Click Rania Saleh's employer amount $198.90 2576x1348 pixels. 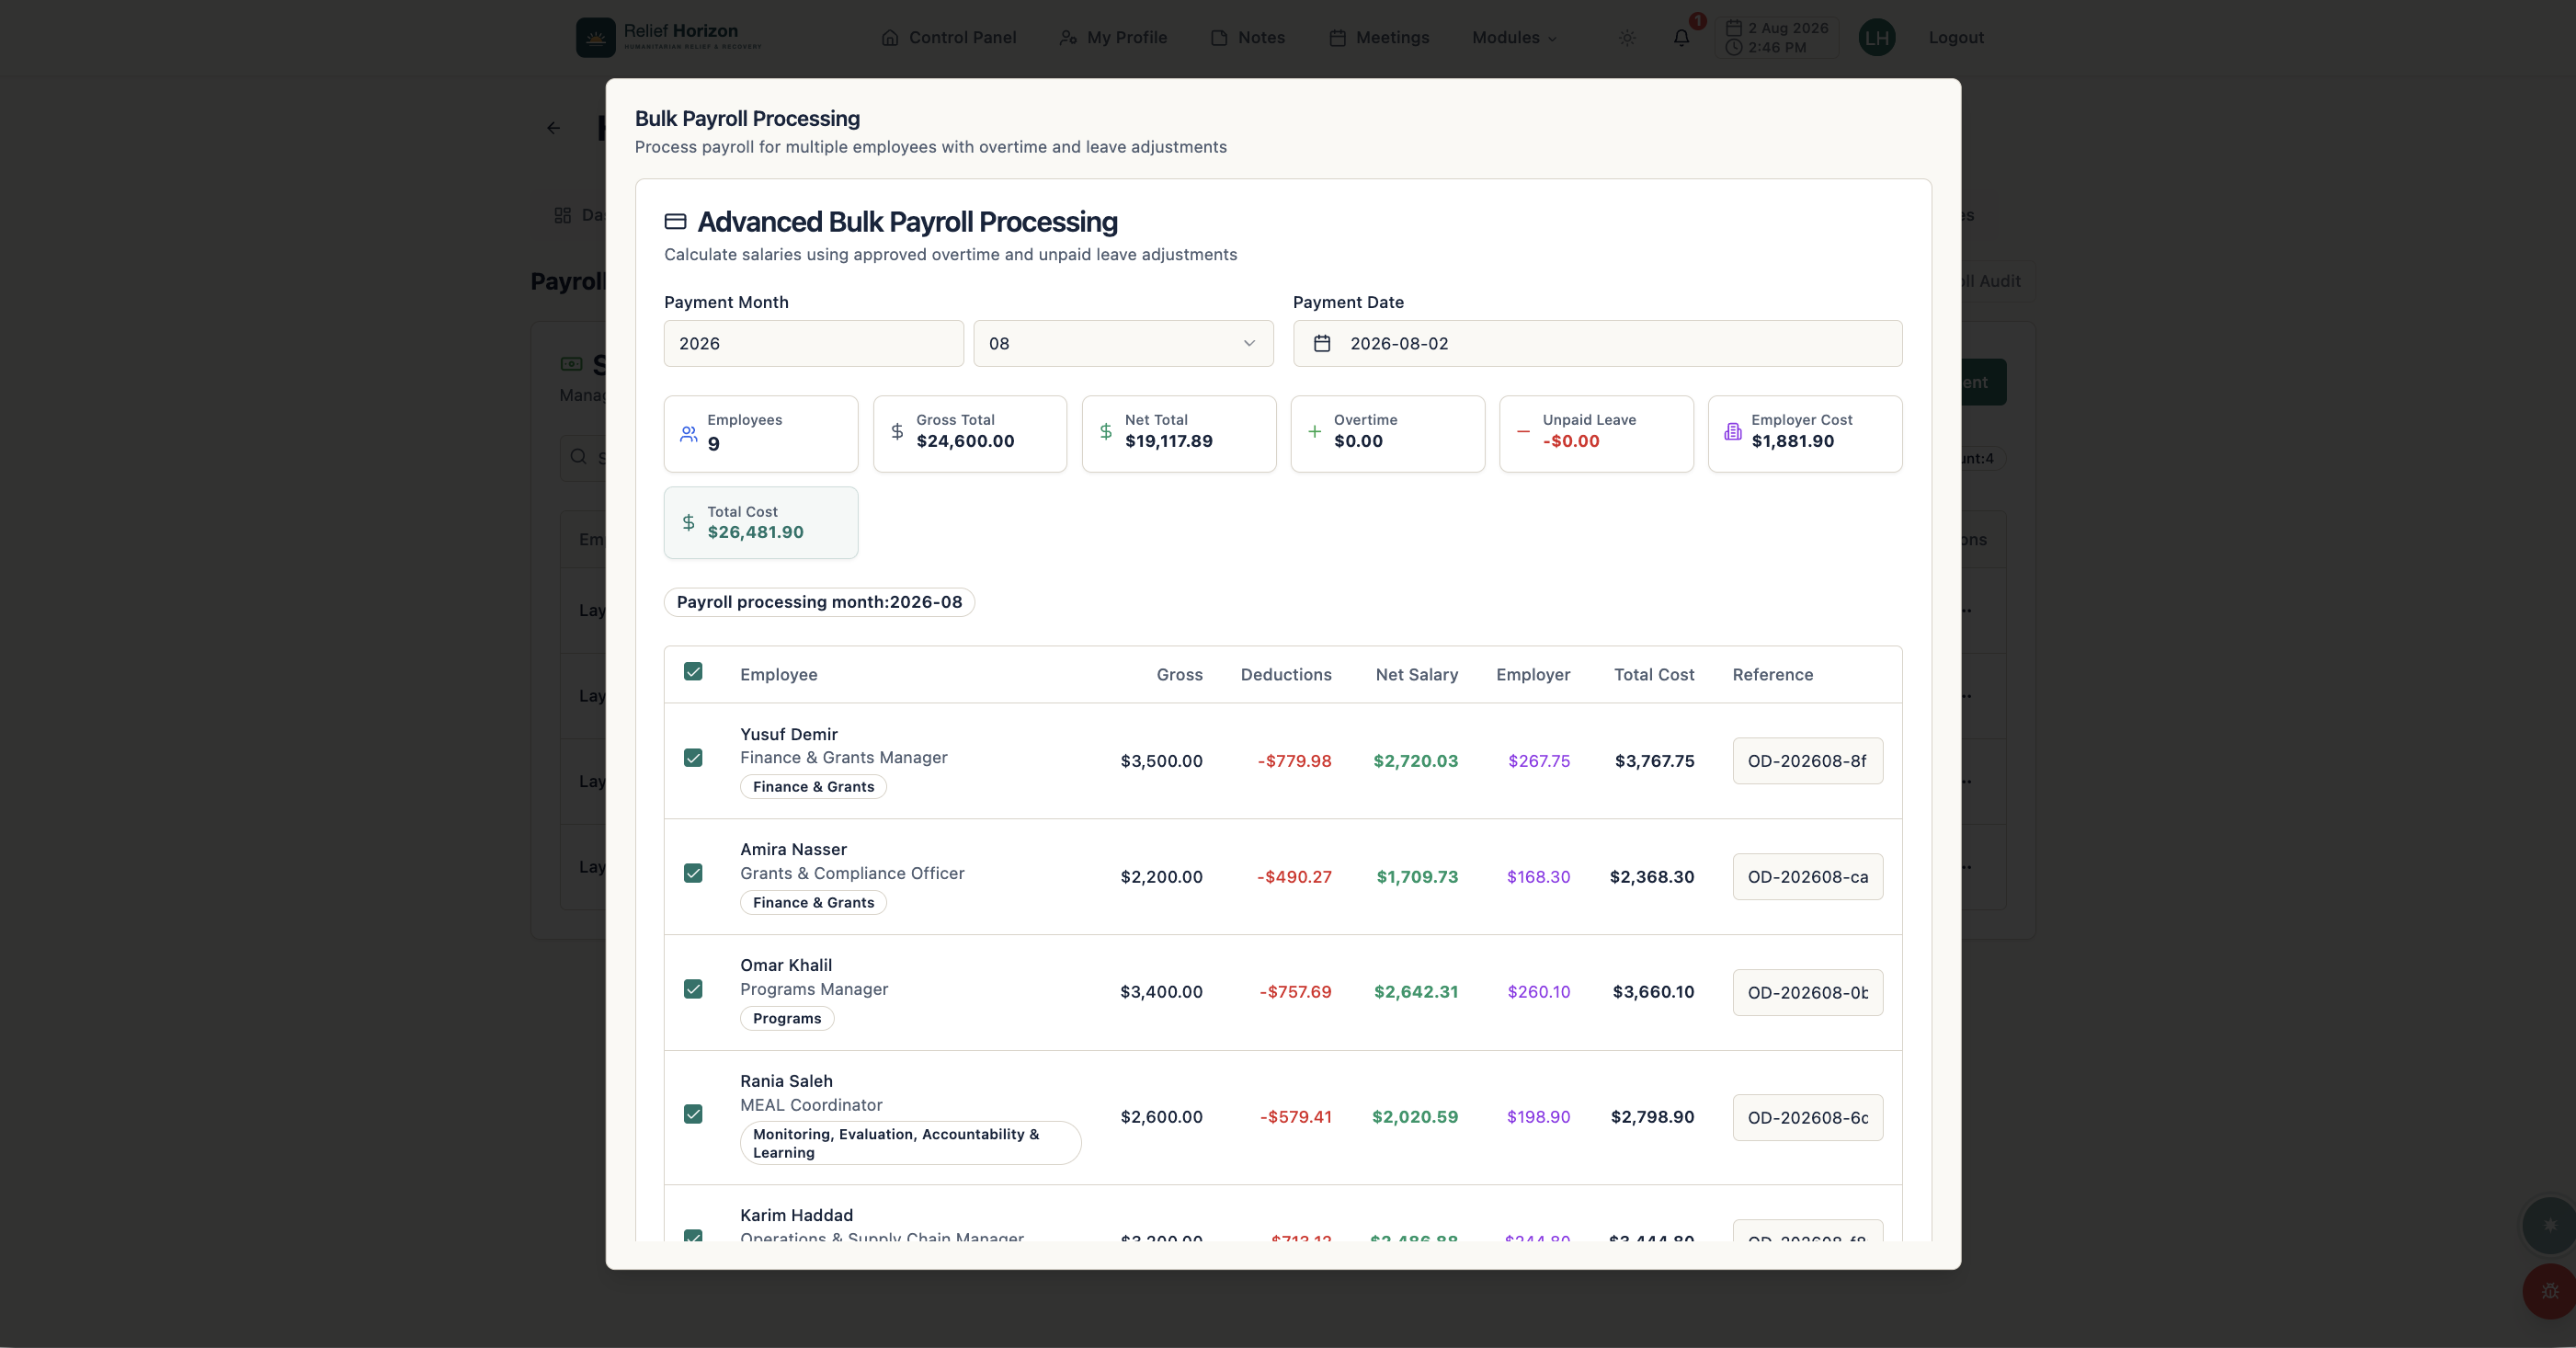coord(1538,1117)
